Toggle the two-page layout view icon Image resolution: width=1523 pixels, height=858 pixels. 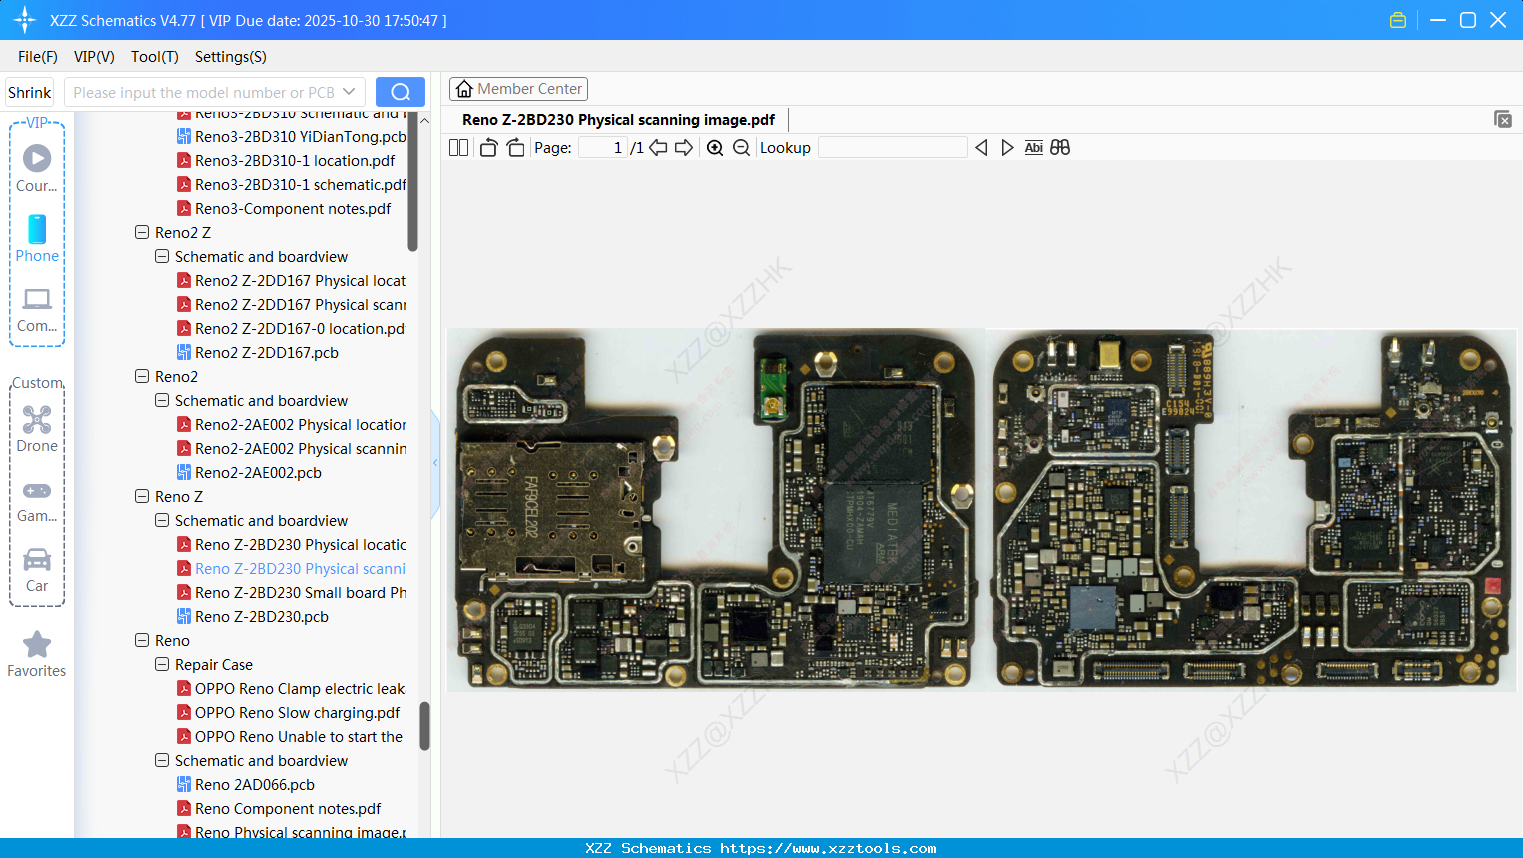458,148
